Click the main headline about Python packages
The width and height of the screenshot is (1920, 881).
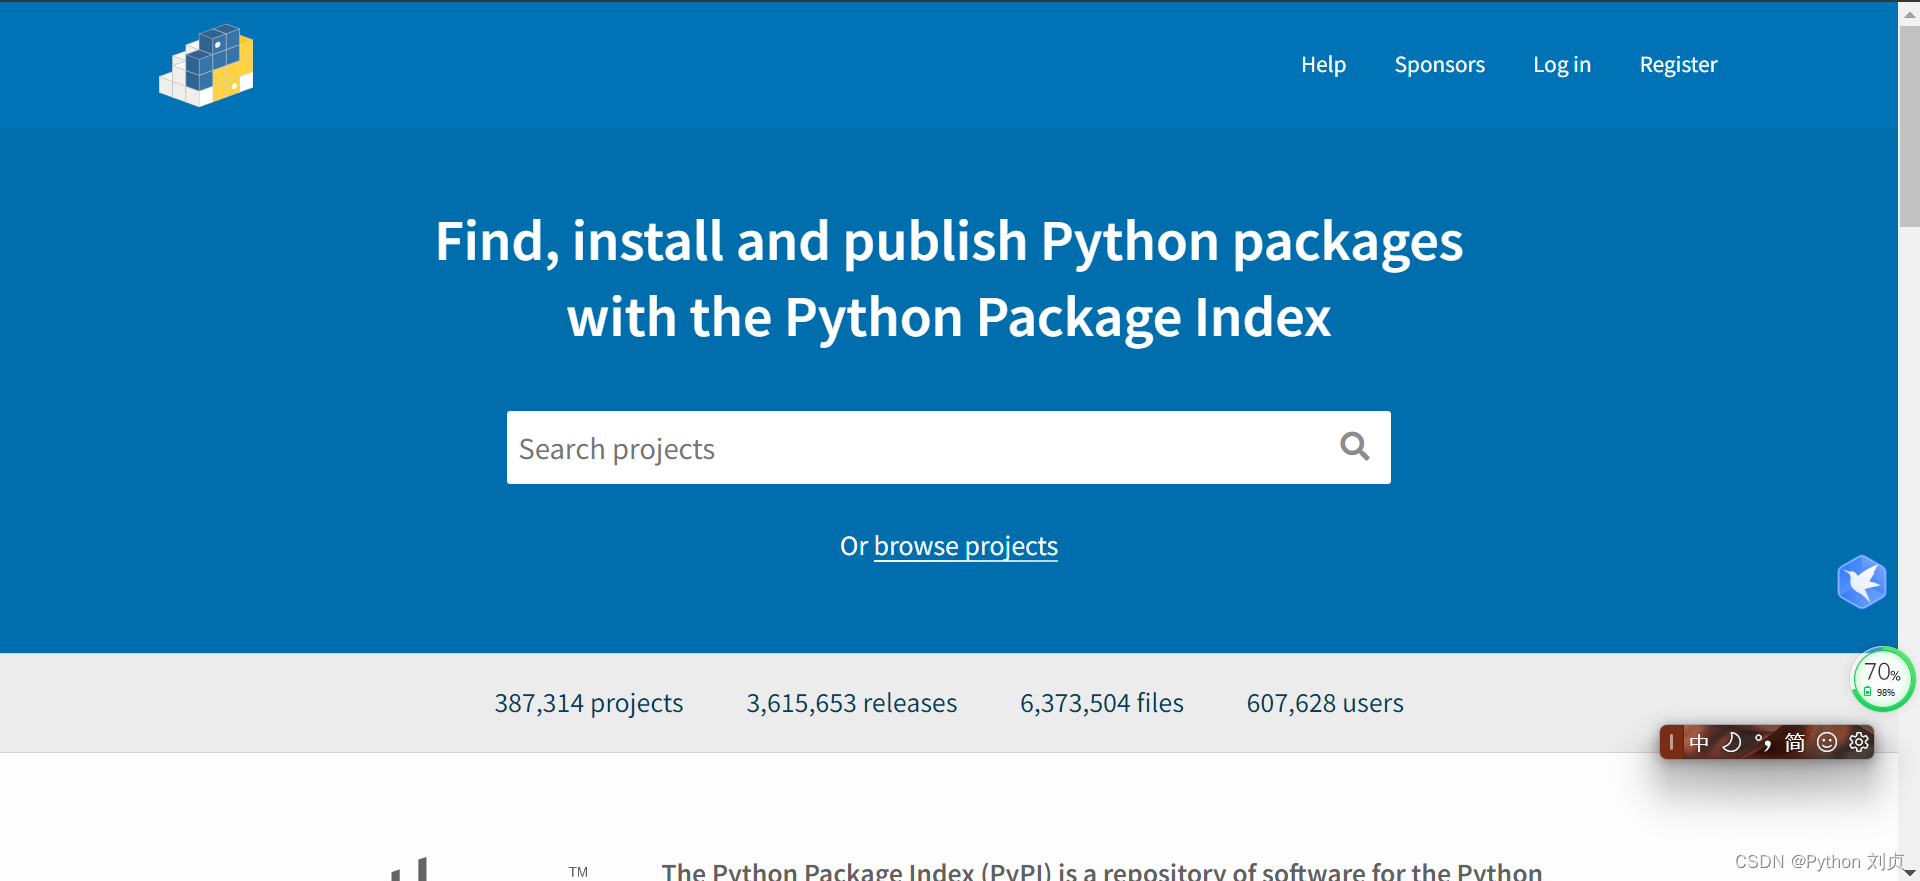click(x=949, y=279)
